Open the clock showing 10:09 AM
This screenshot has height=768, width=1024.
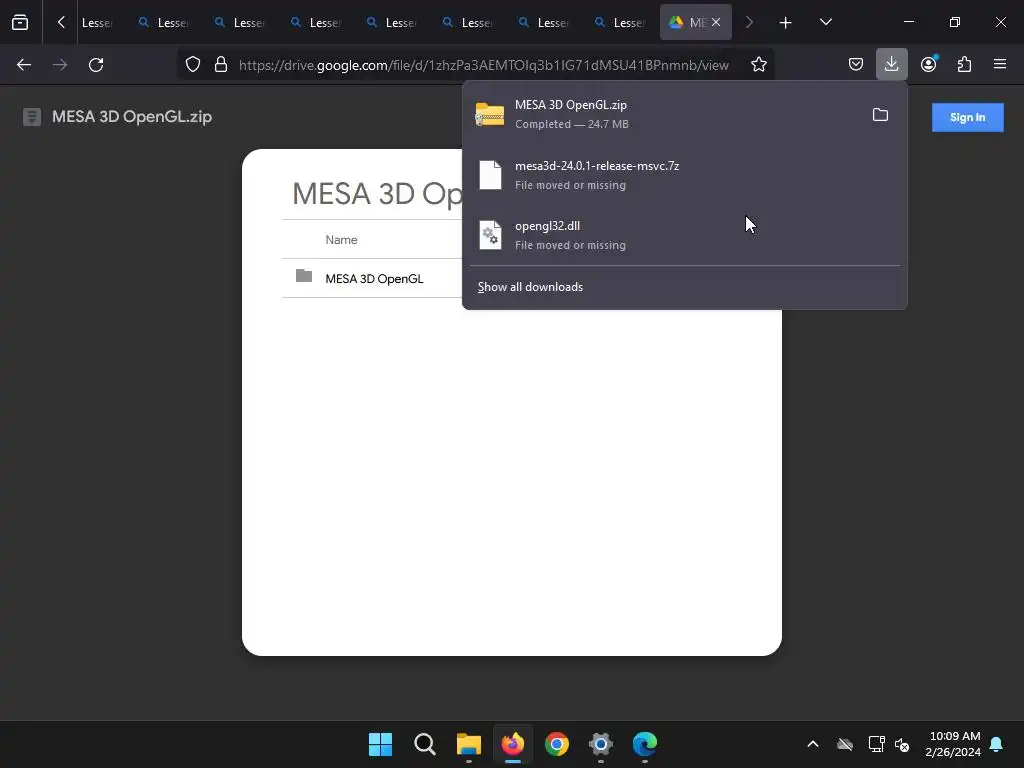coord(953,744)
